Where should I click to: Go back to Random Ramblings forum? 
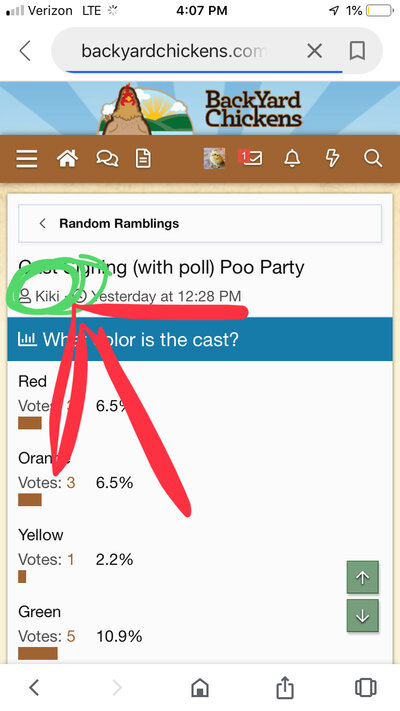coord(200,224)
